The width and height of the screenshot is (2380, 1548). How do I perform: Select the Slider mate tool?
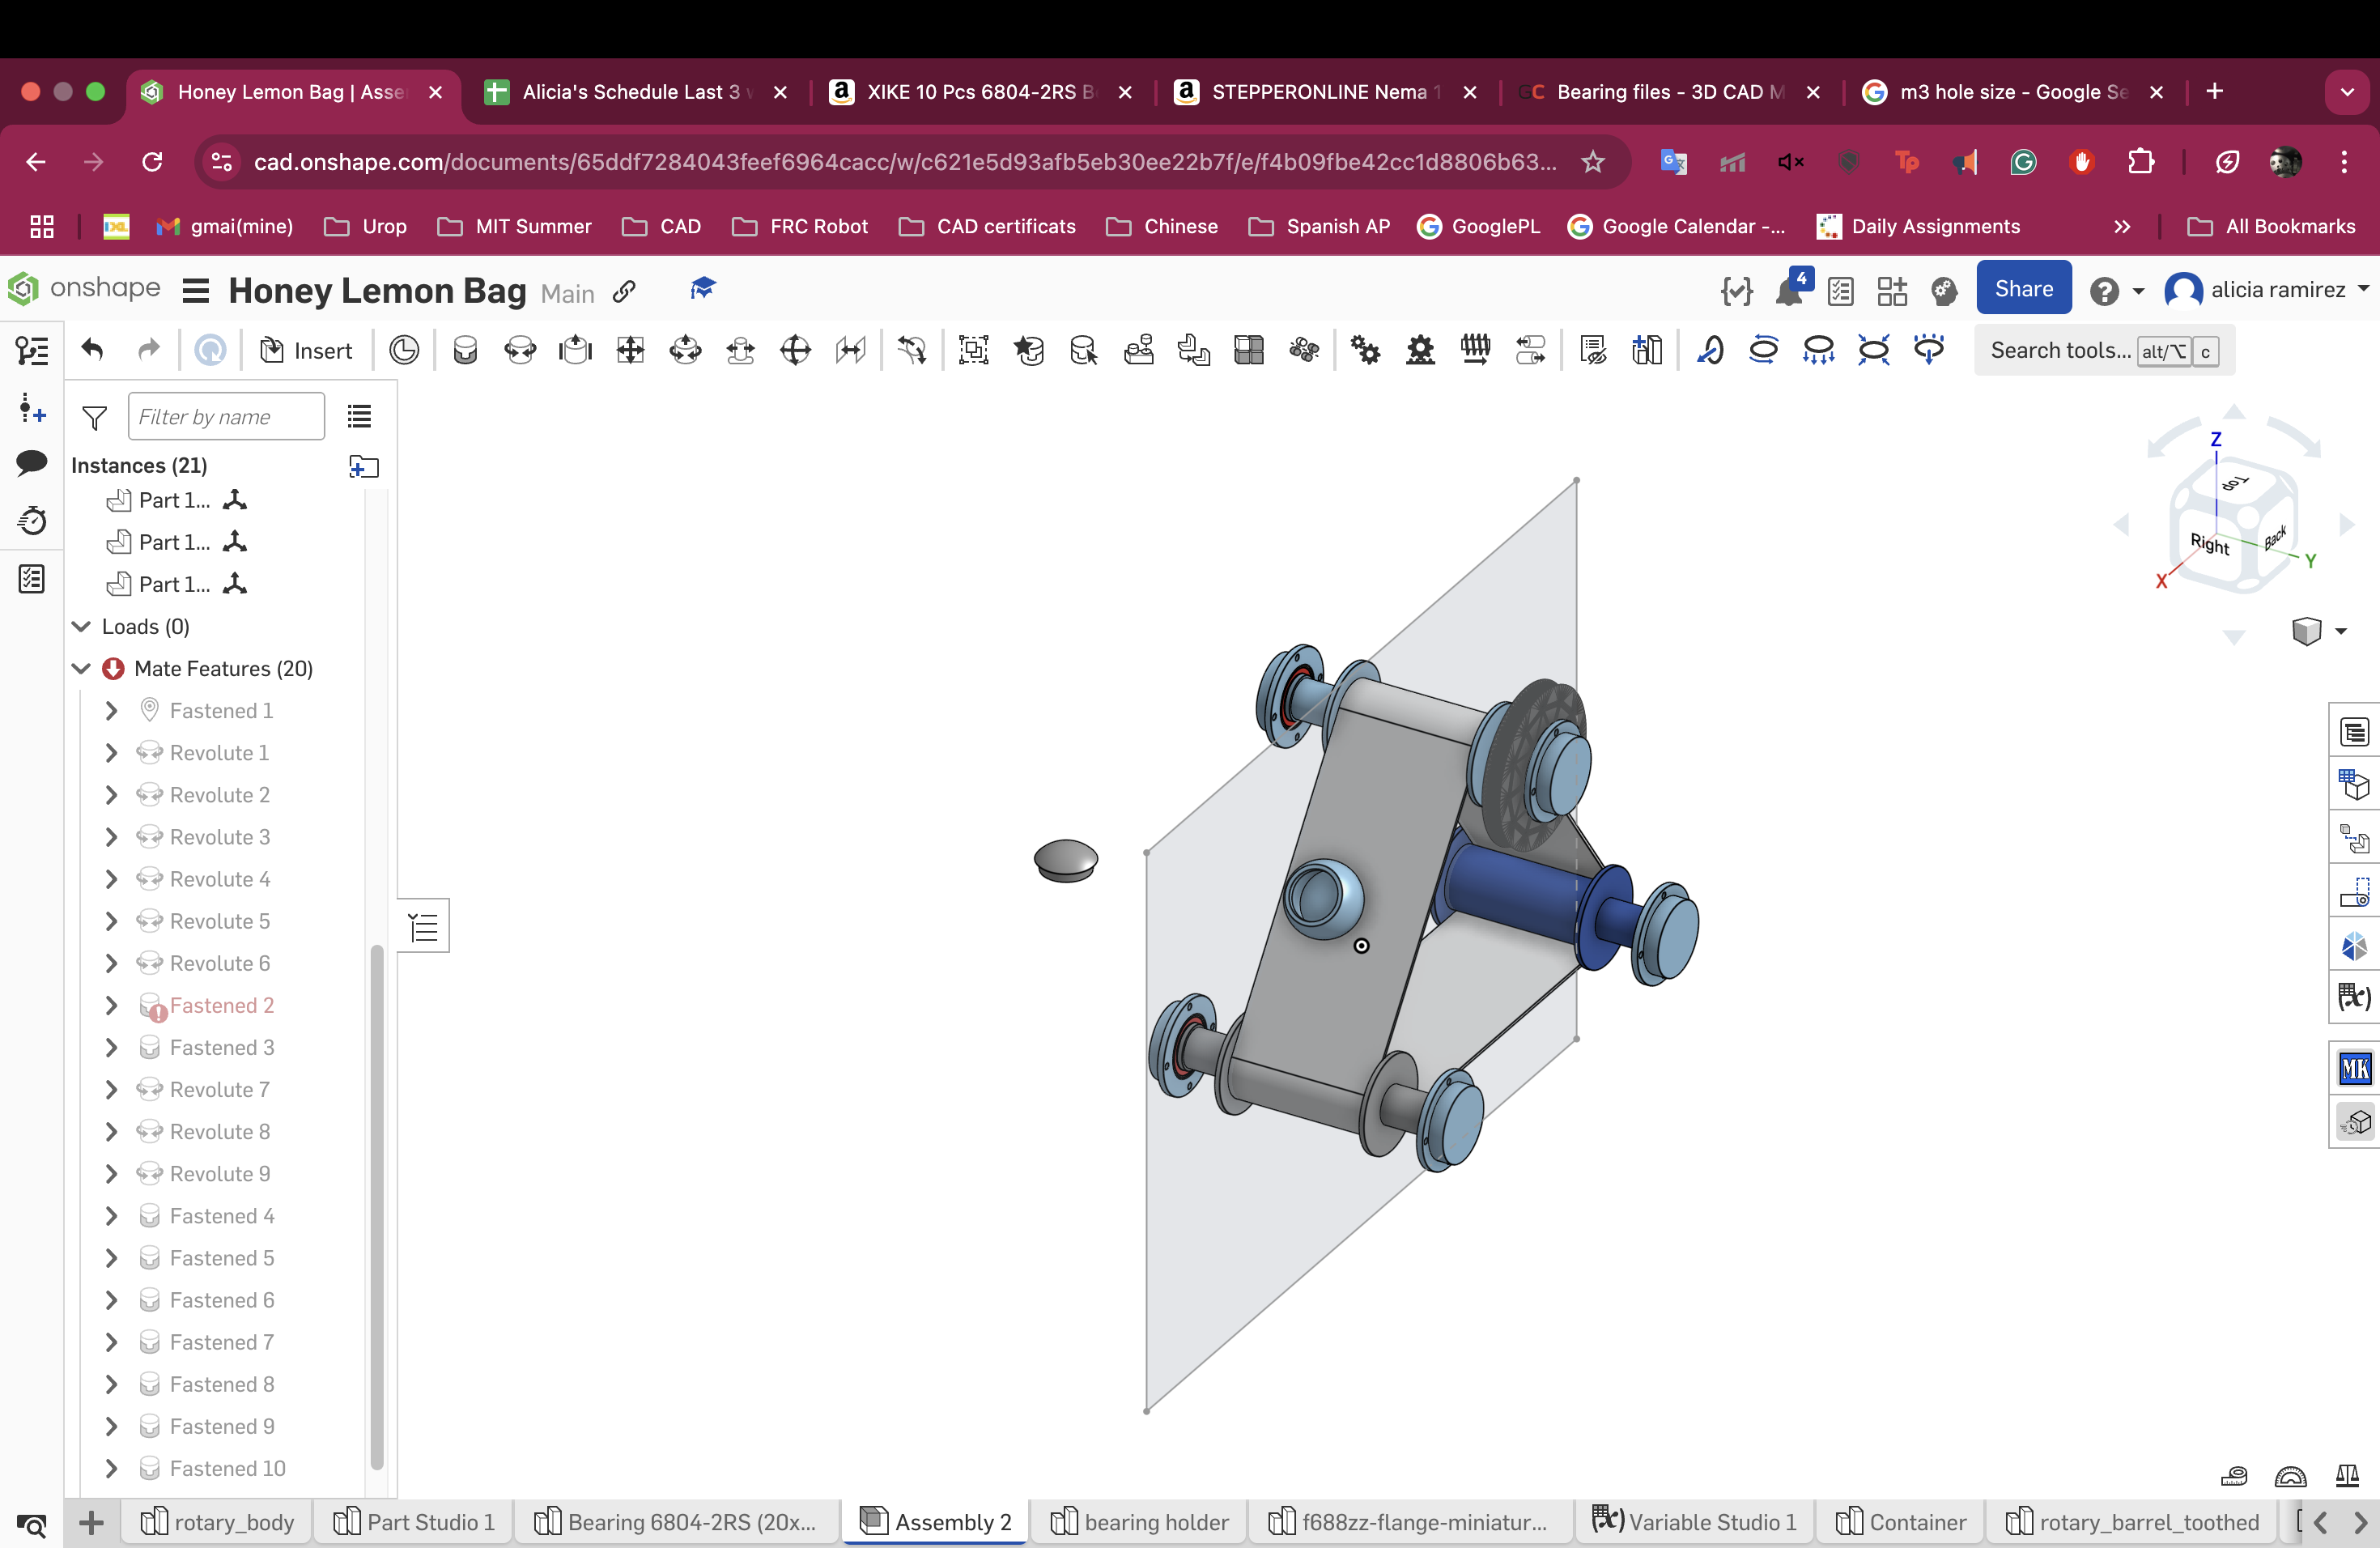575,350
